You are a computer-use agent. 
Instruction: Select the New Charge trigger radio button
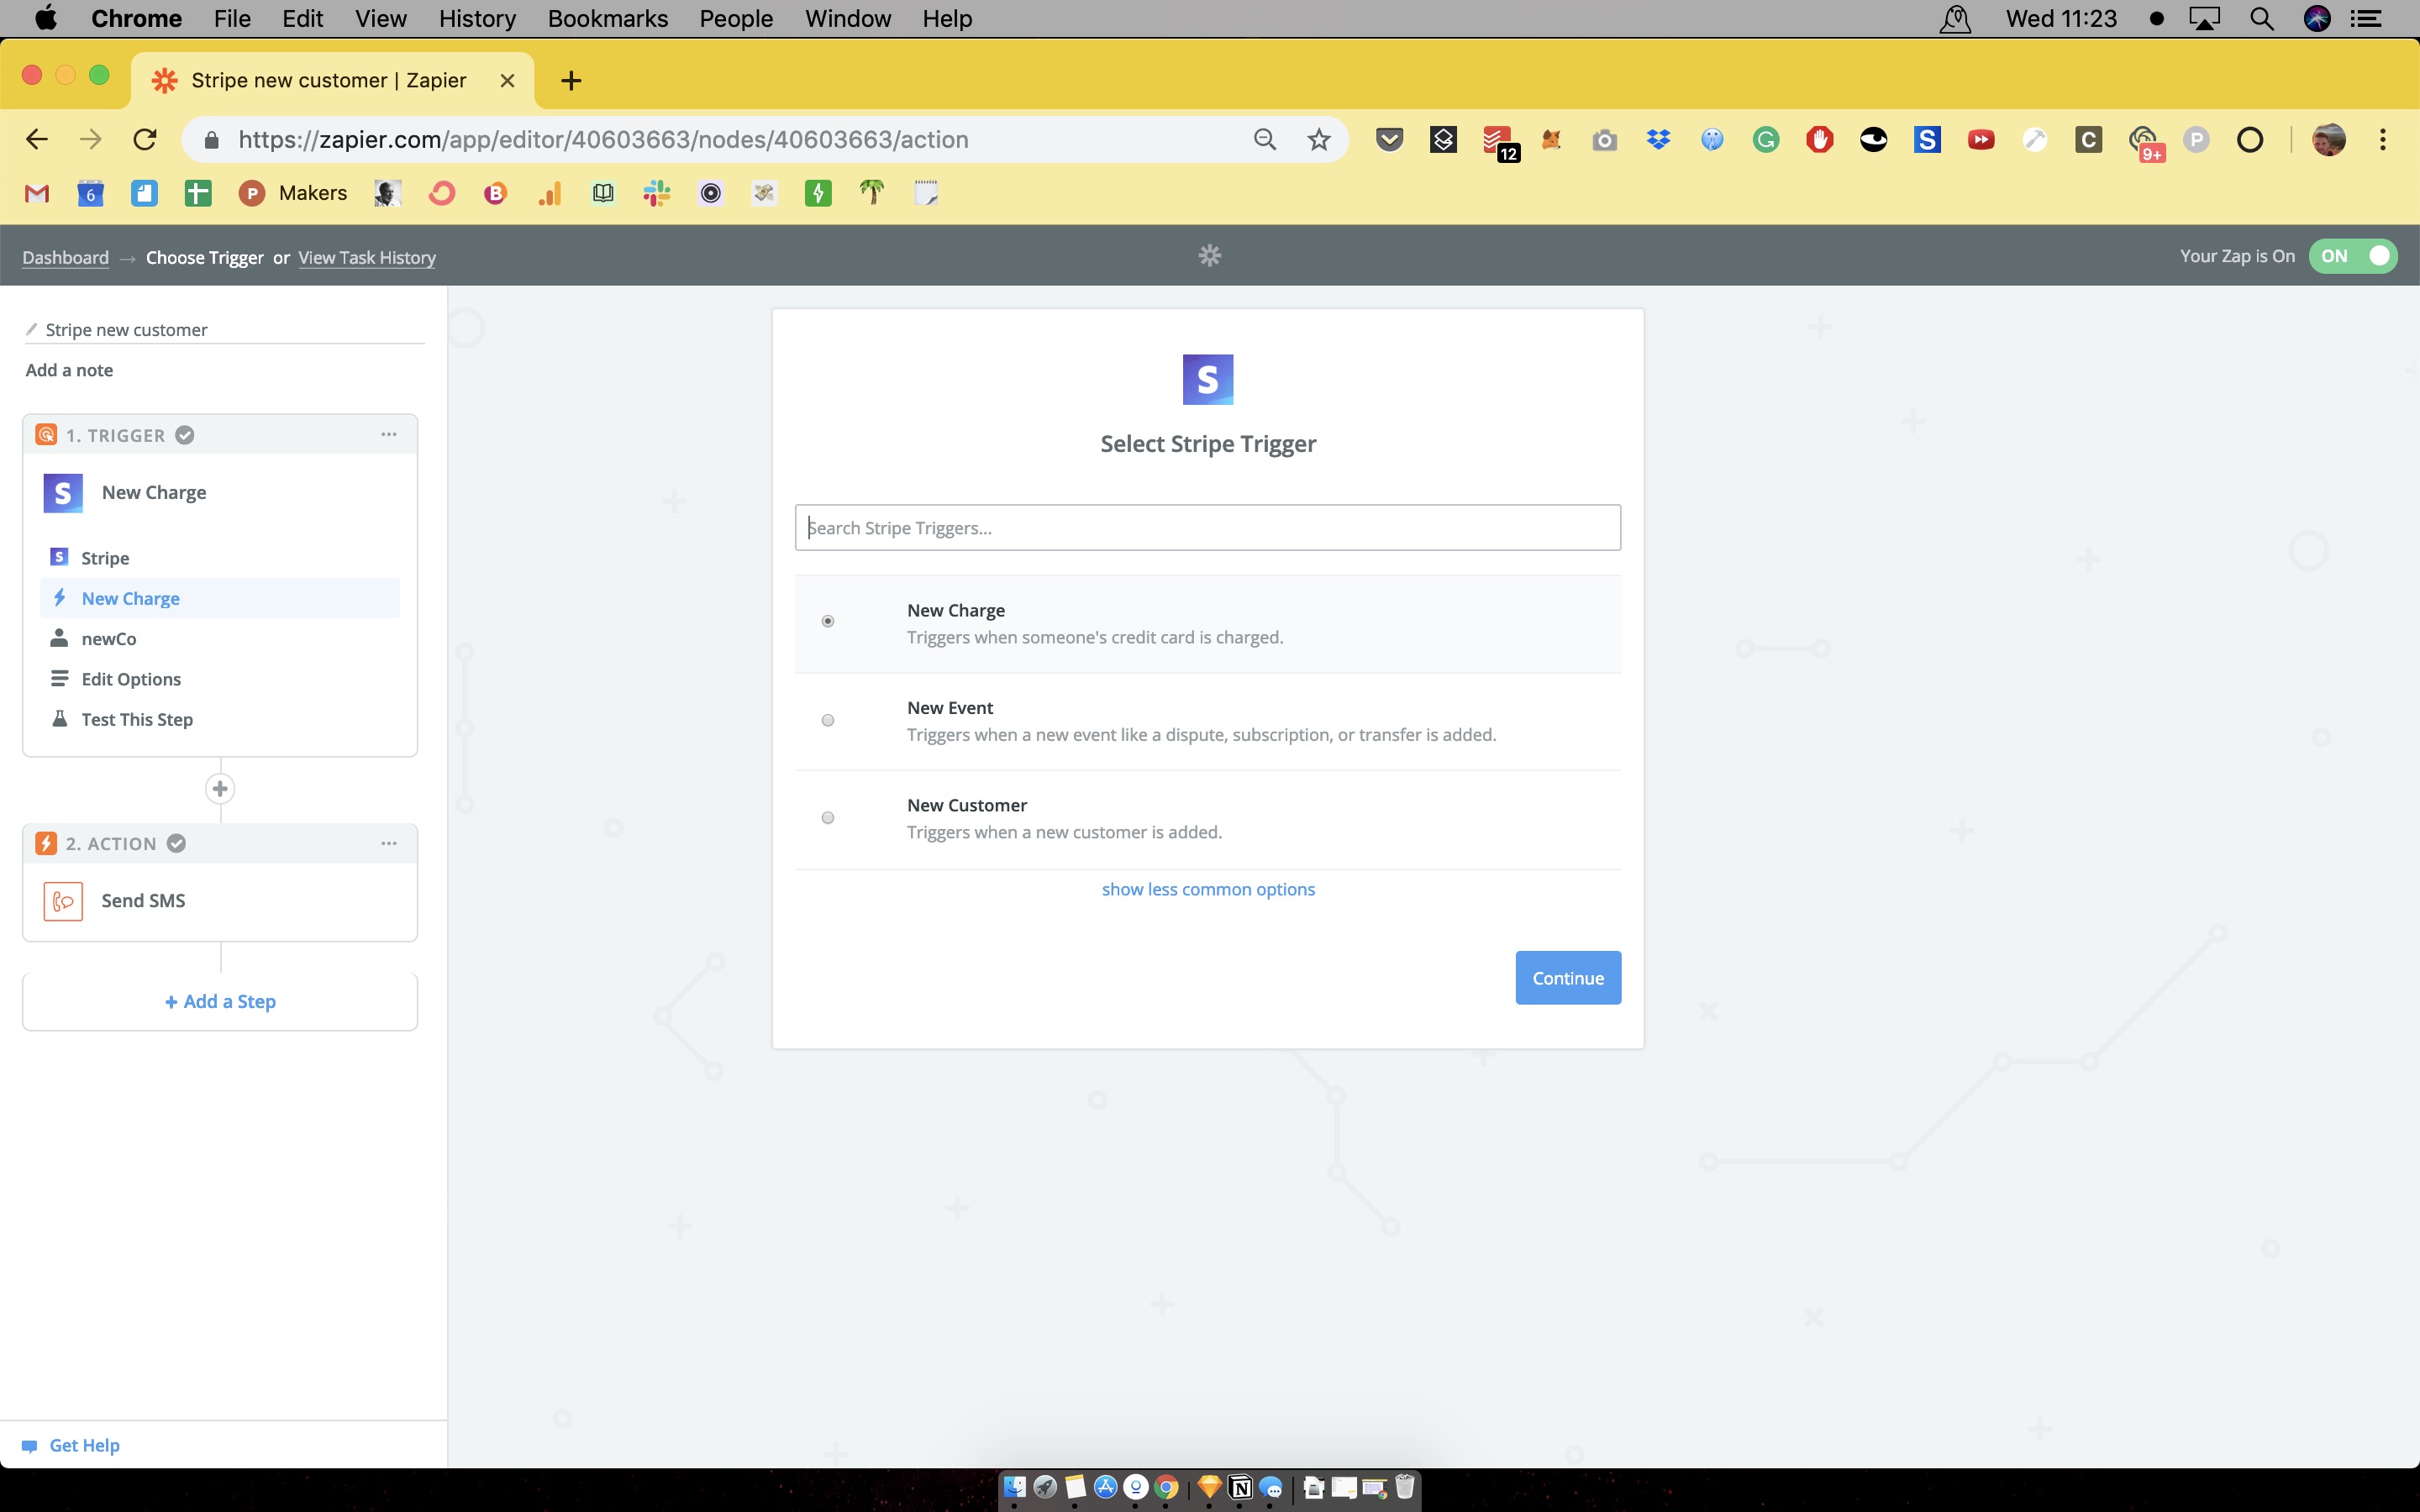point(828,621)
